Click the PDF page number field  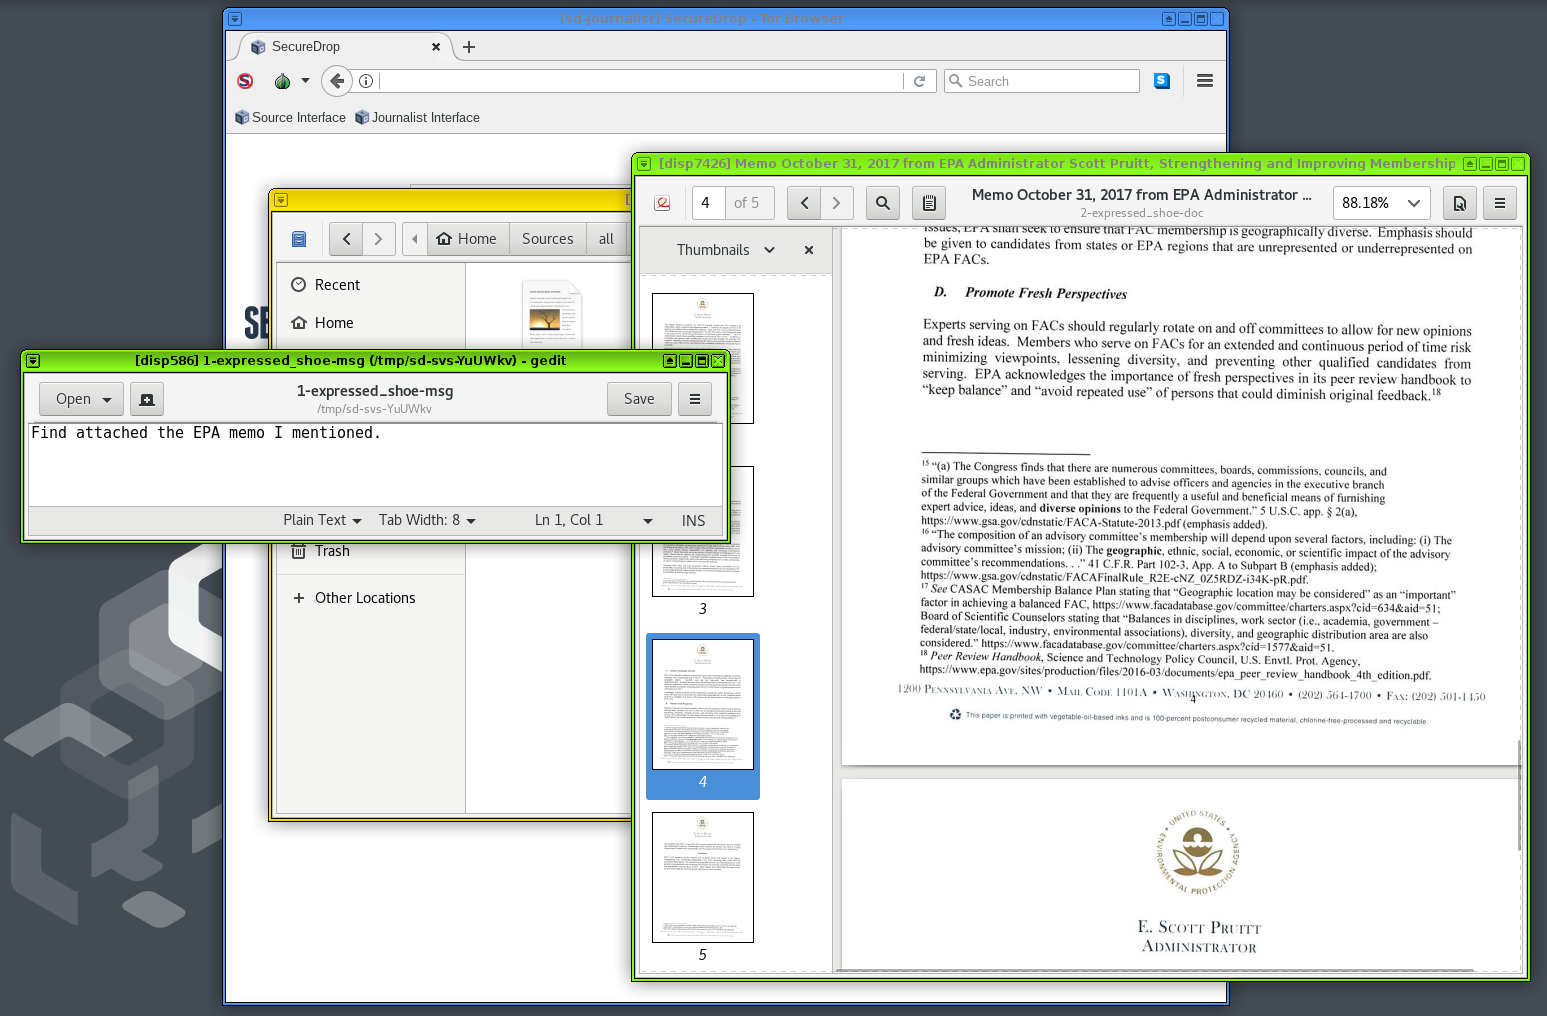coord(709,203)
